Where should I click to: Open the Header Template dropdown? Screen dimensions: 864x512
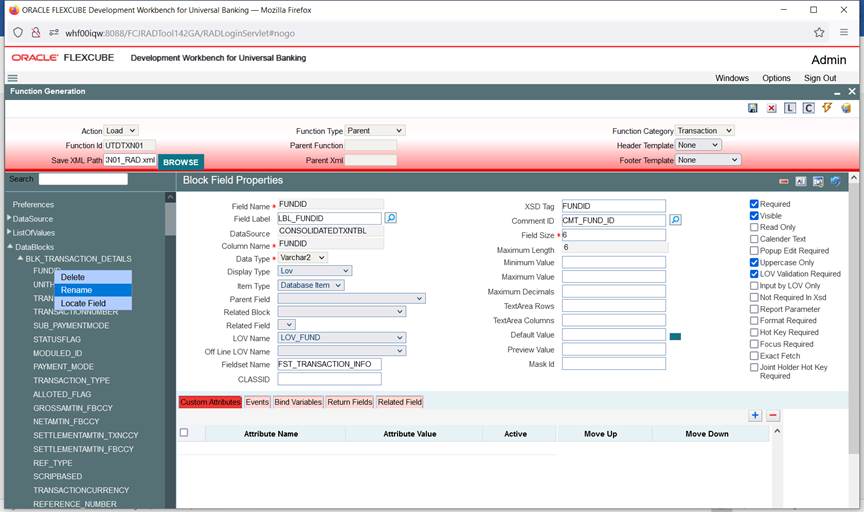(698, 145)
